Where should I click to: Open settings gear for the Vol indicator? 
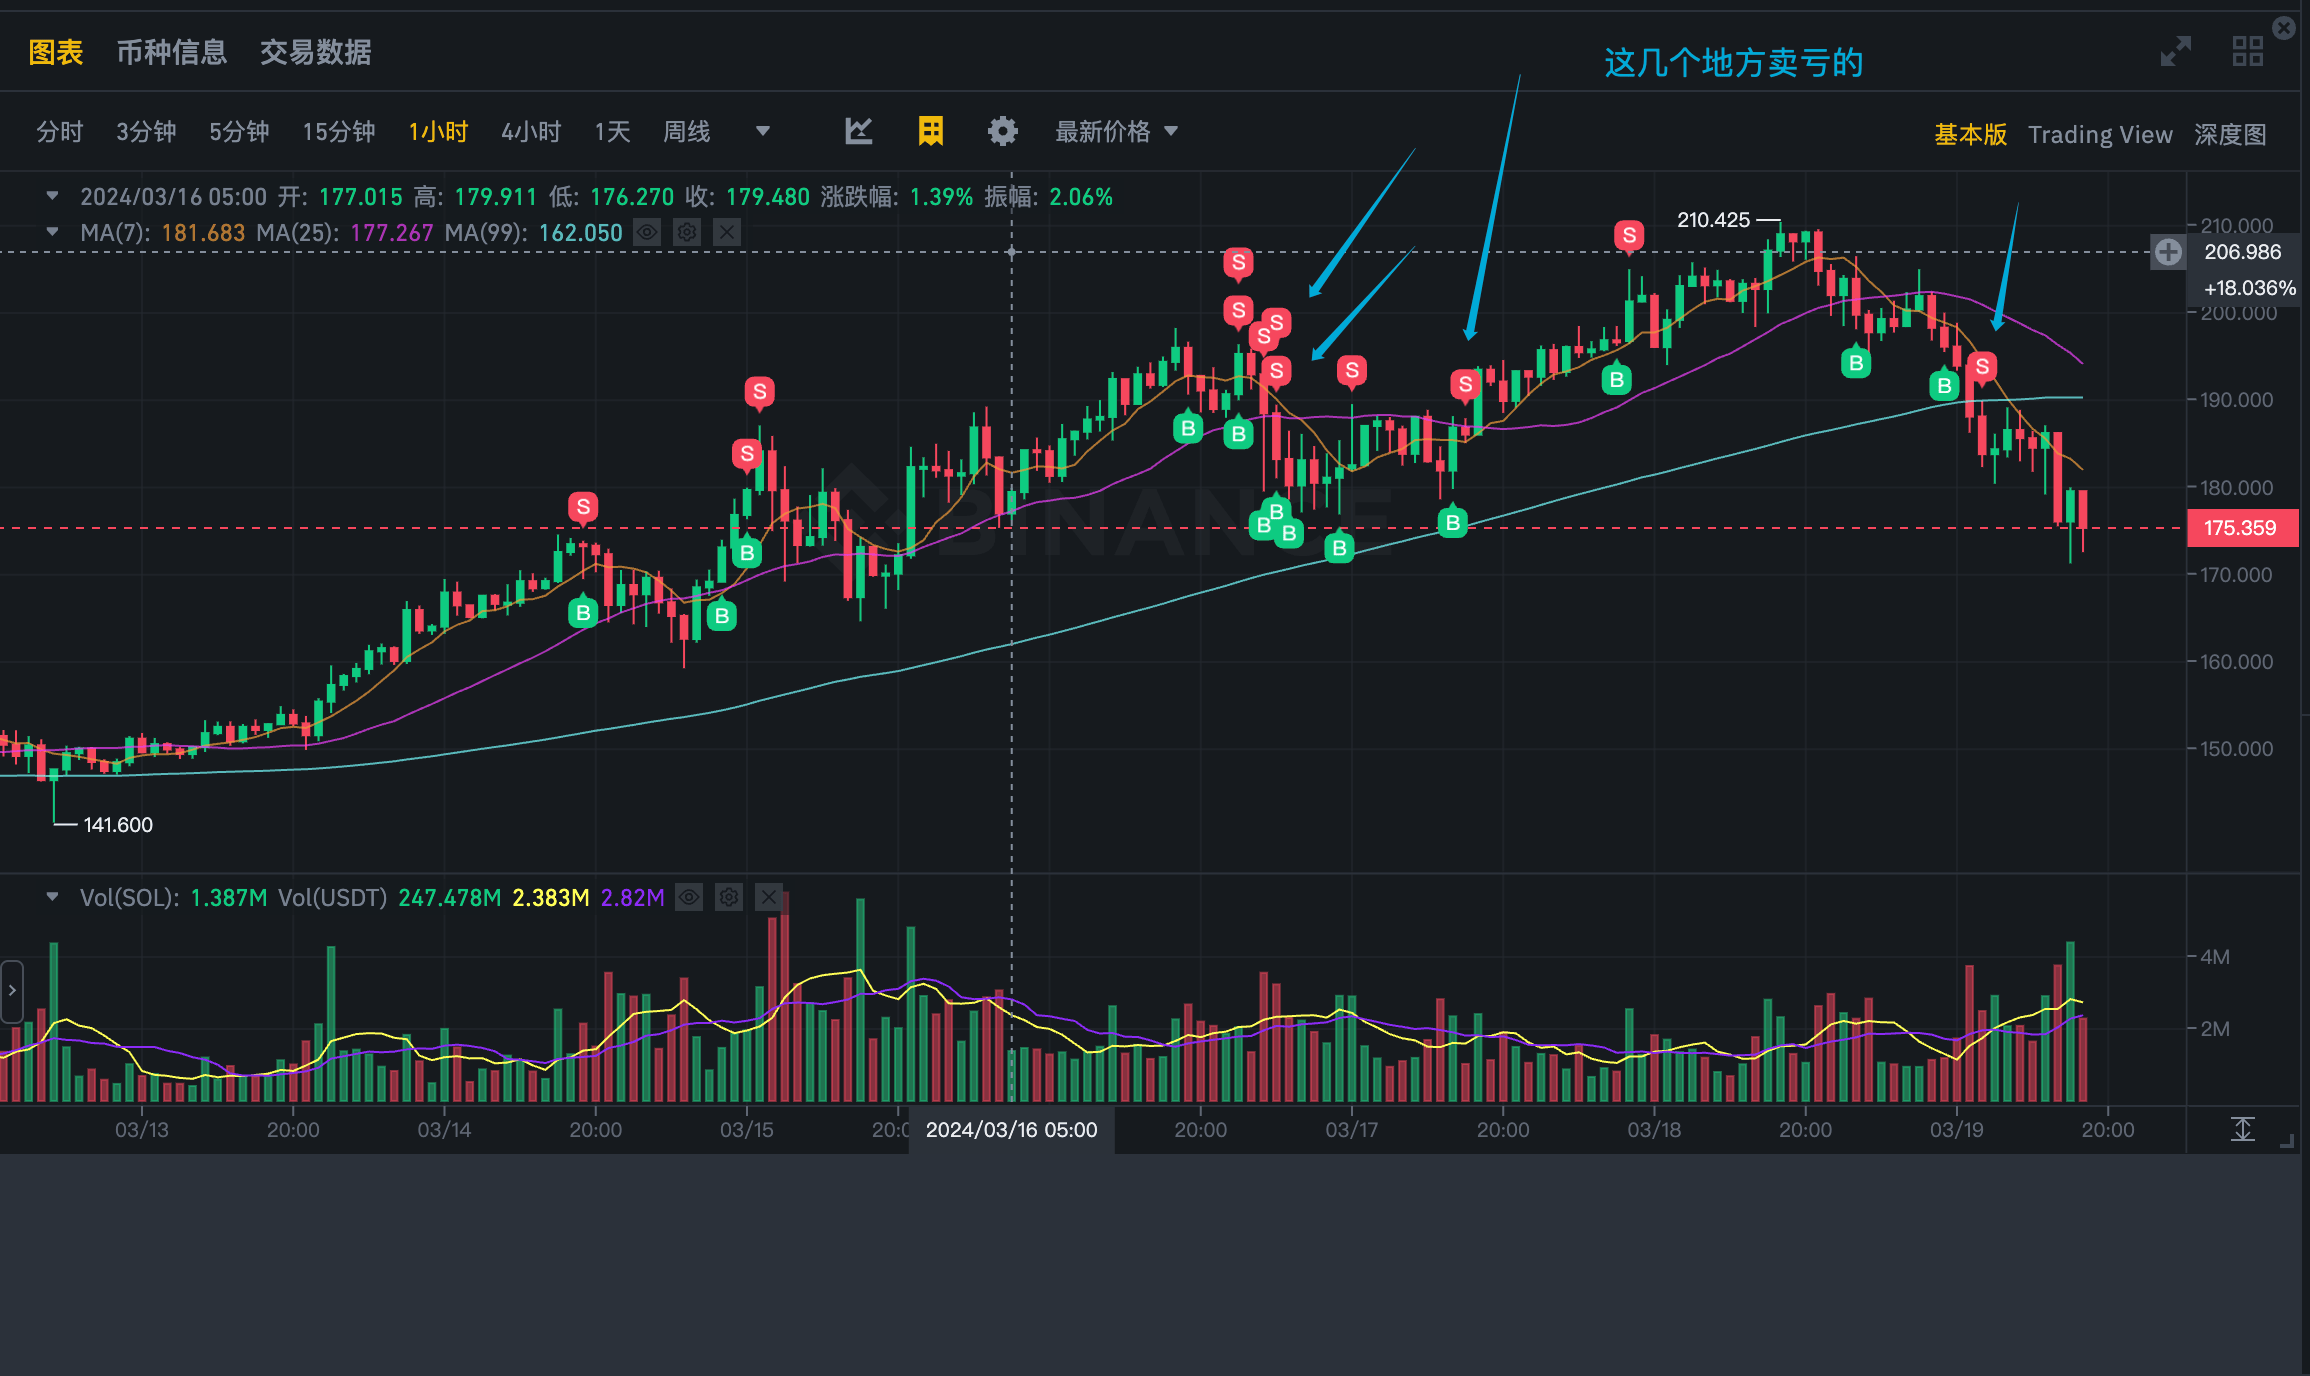729,897
